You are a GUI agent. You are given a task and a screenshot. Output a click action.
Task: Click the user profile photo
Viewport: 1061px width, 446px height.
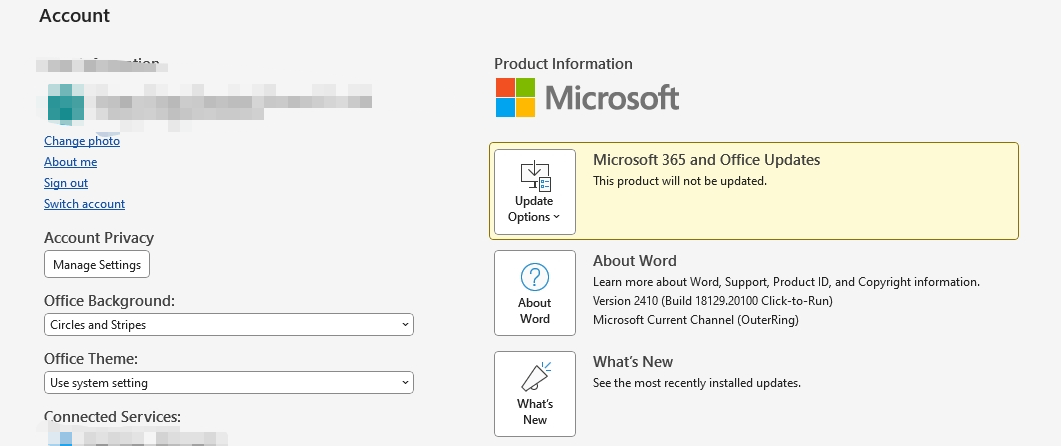(66, 104)
